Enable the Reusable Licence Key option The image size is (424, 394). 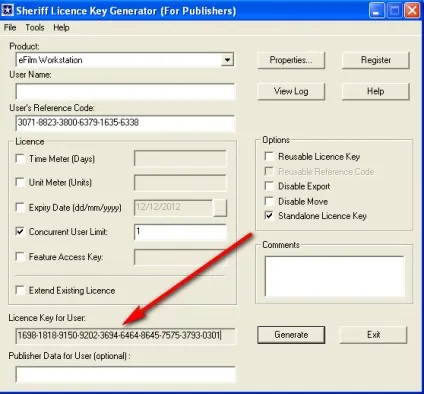(269, 156)
